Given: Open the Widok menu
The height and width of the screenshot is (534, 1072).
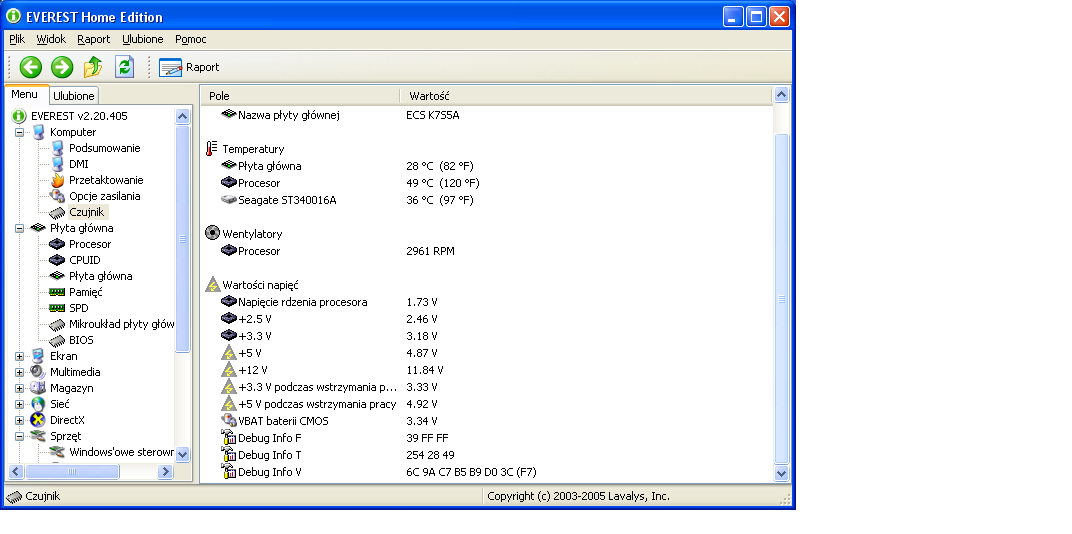Looking at the screenshot, I should pyautogui.click(x=51, y=39).
